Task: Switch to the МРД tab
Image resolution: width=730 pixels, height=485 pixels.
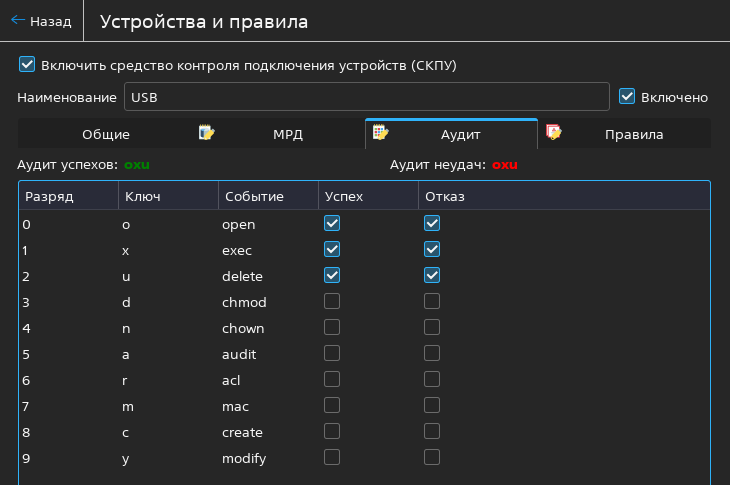Action: pyautogui.click(x=287, y=134)
